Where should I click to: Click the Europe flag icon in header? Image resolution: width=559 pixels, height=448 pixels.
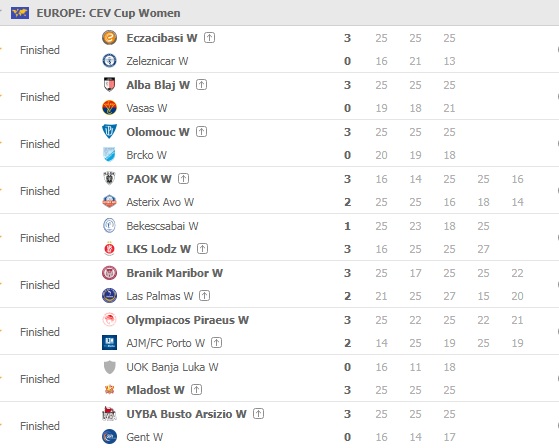click(x=20, y=13)
